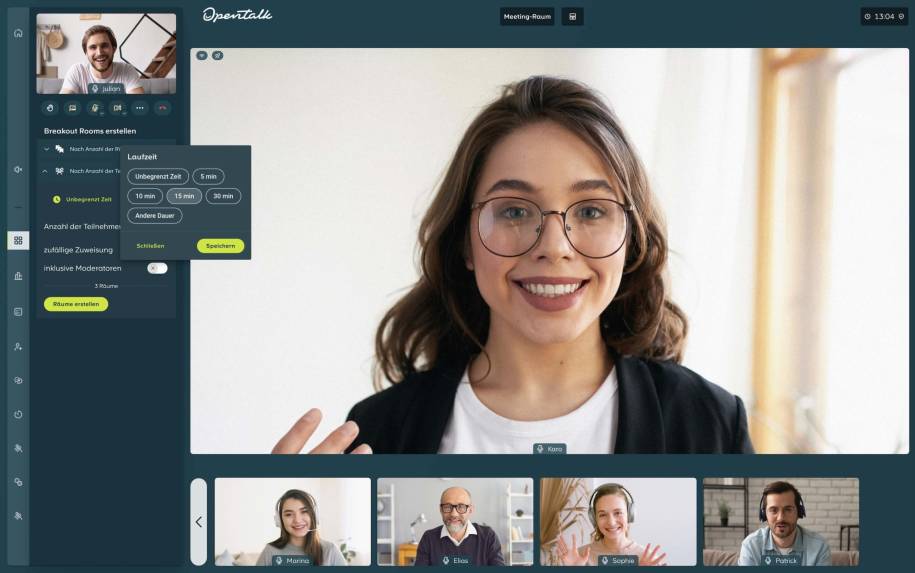The width and height of the screenshot is (915, 573).
Task: Click the 'Laufzeit' popup title
Action: coord(142,157)
